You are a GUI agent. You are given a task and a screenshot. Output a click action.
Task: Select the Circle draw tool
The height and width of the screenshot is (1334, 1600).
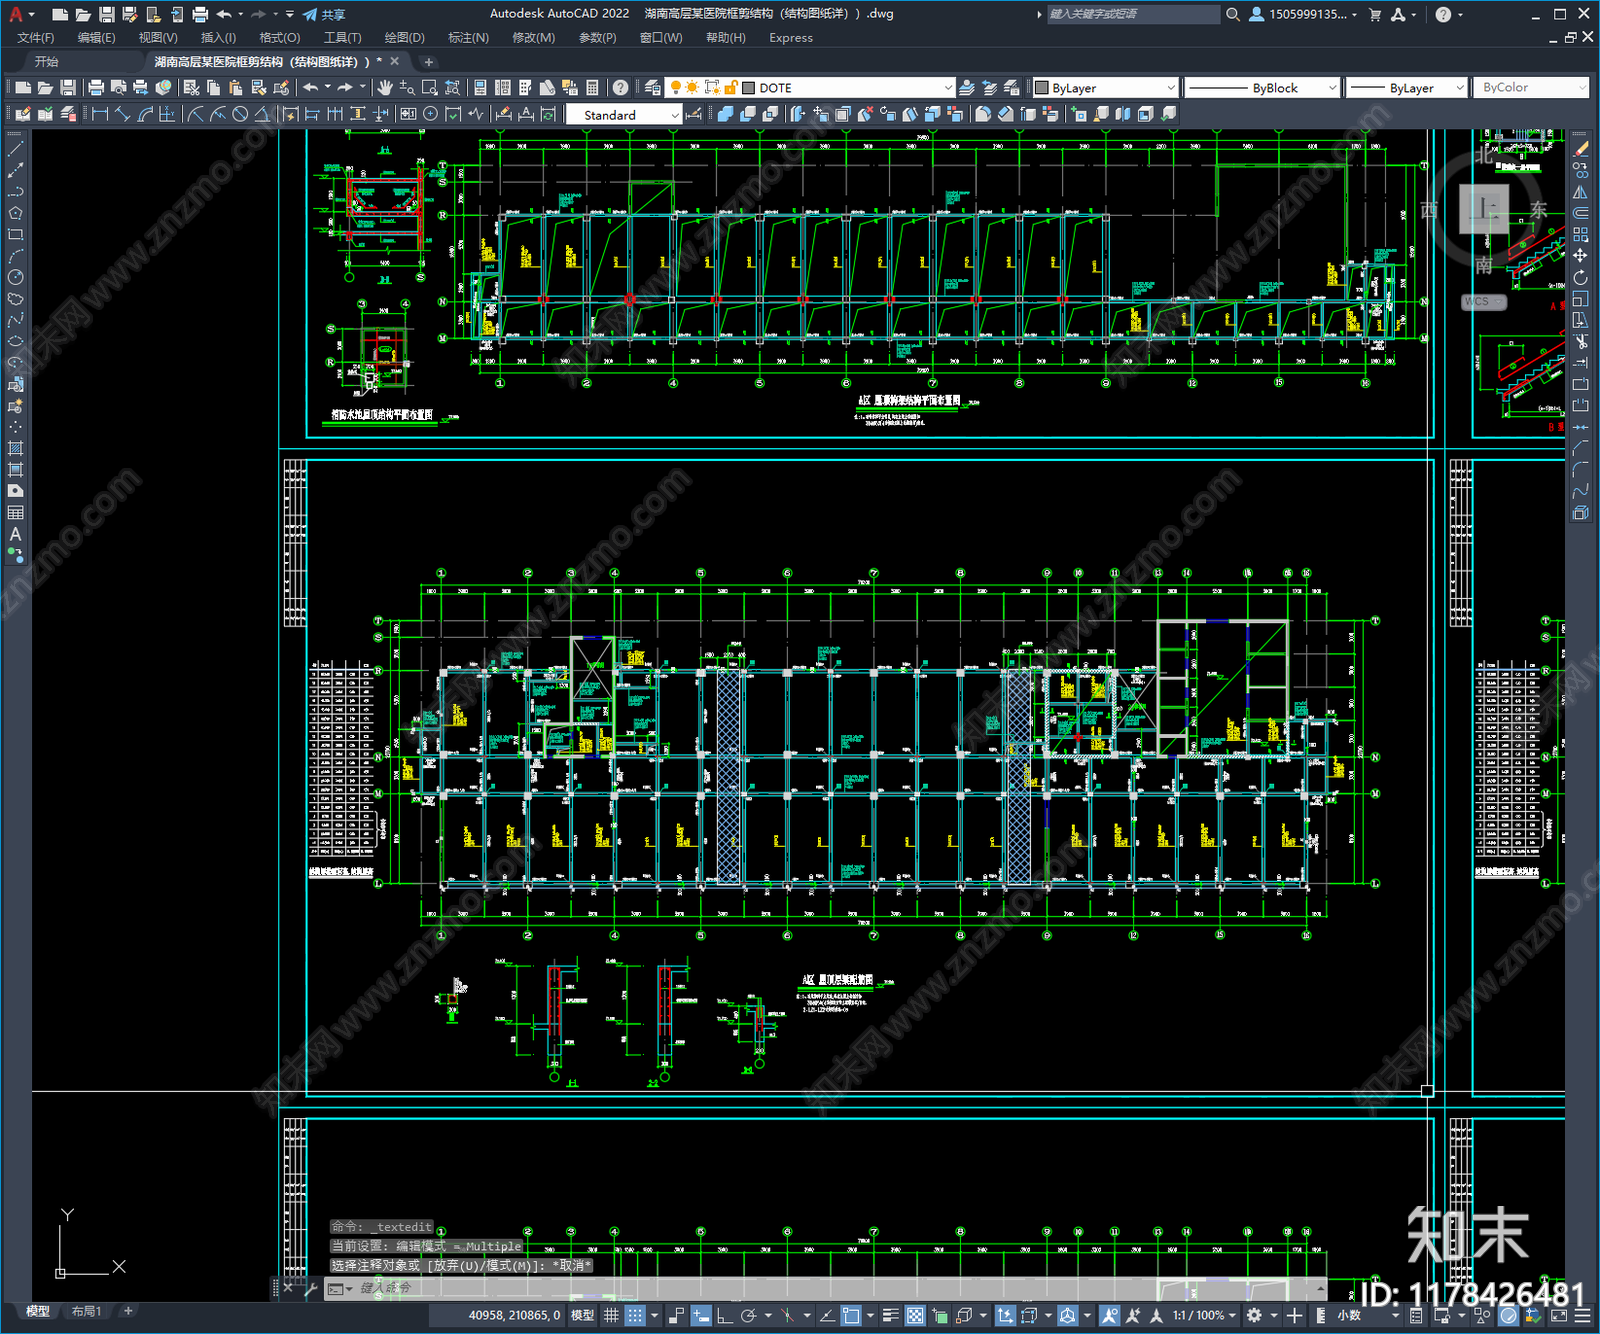pyautogui.click(x=15, y=277)
